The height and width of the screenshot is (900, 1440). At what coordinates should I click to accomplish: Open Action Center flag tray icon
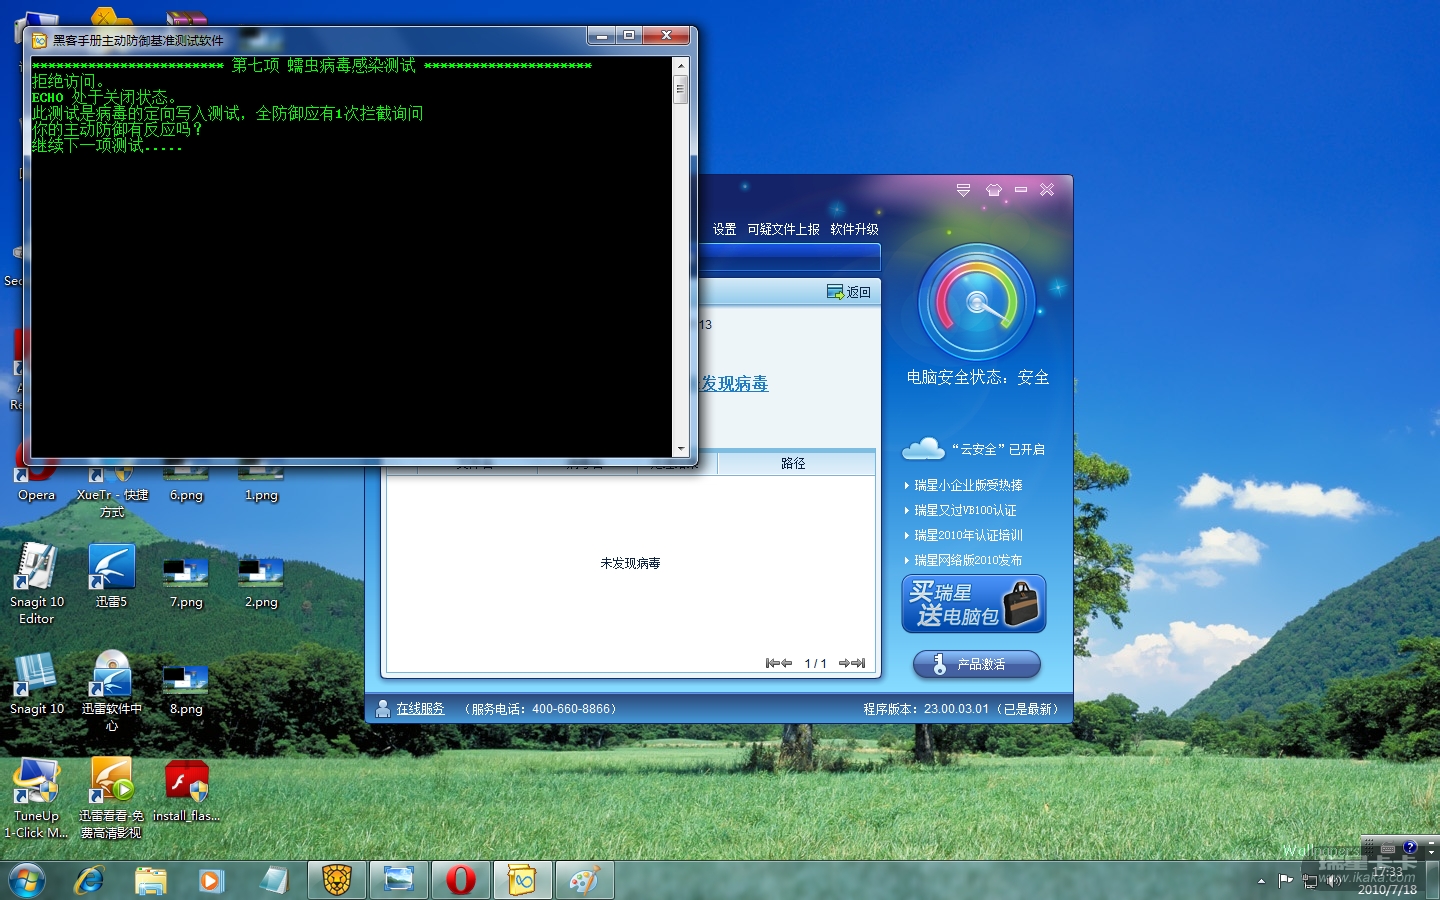pyautogui.click(x=1286, y=881)
